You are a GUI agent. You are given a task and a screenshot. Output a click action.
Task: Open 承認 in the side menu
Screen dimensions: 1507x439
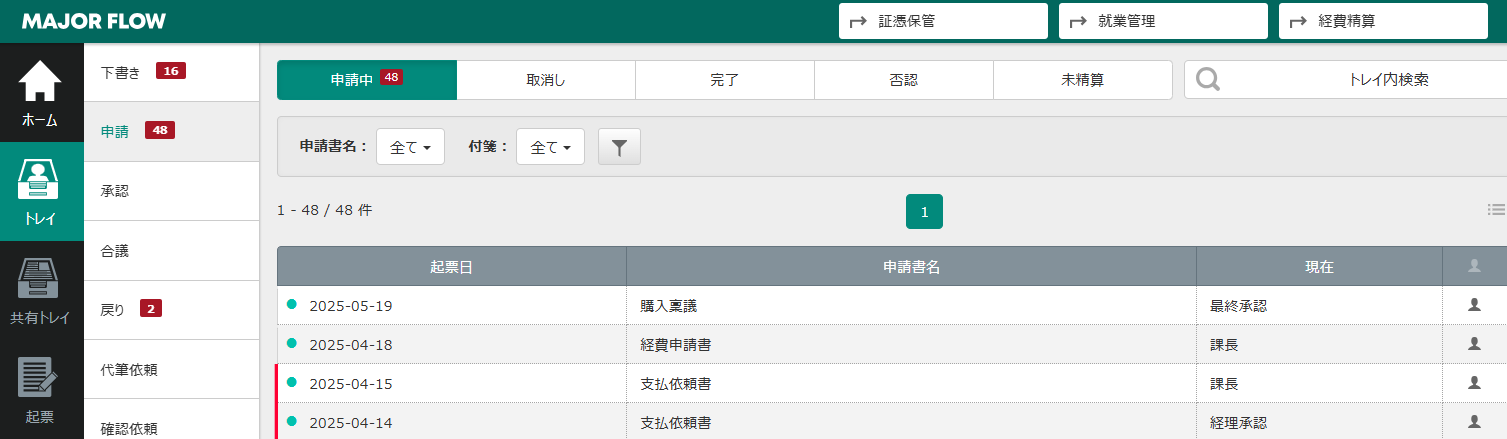172,191
